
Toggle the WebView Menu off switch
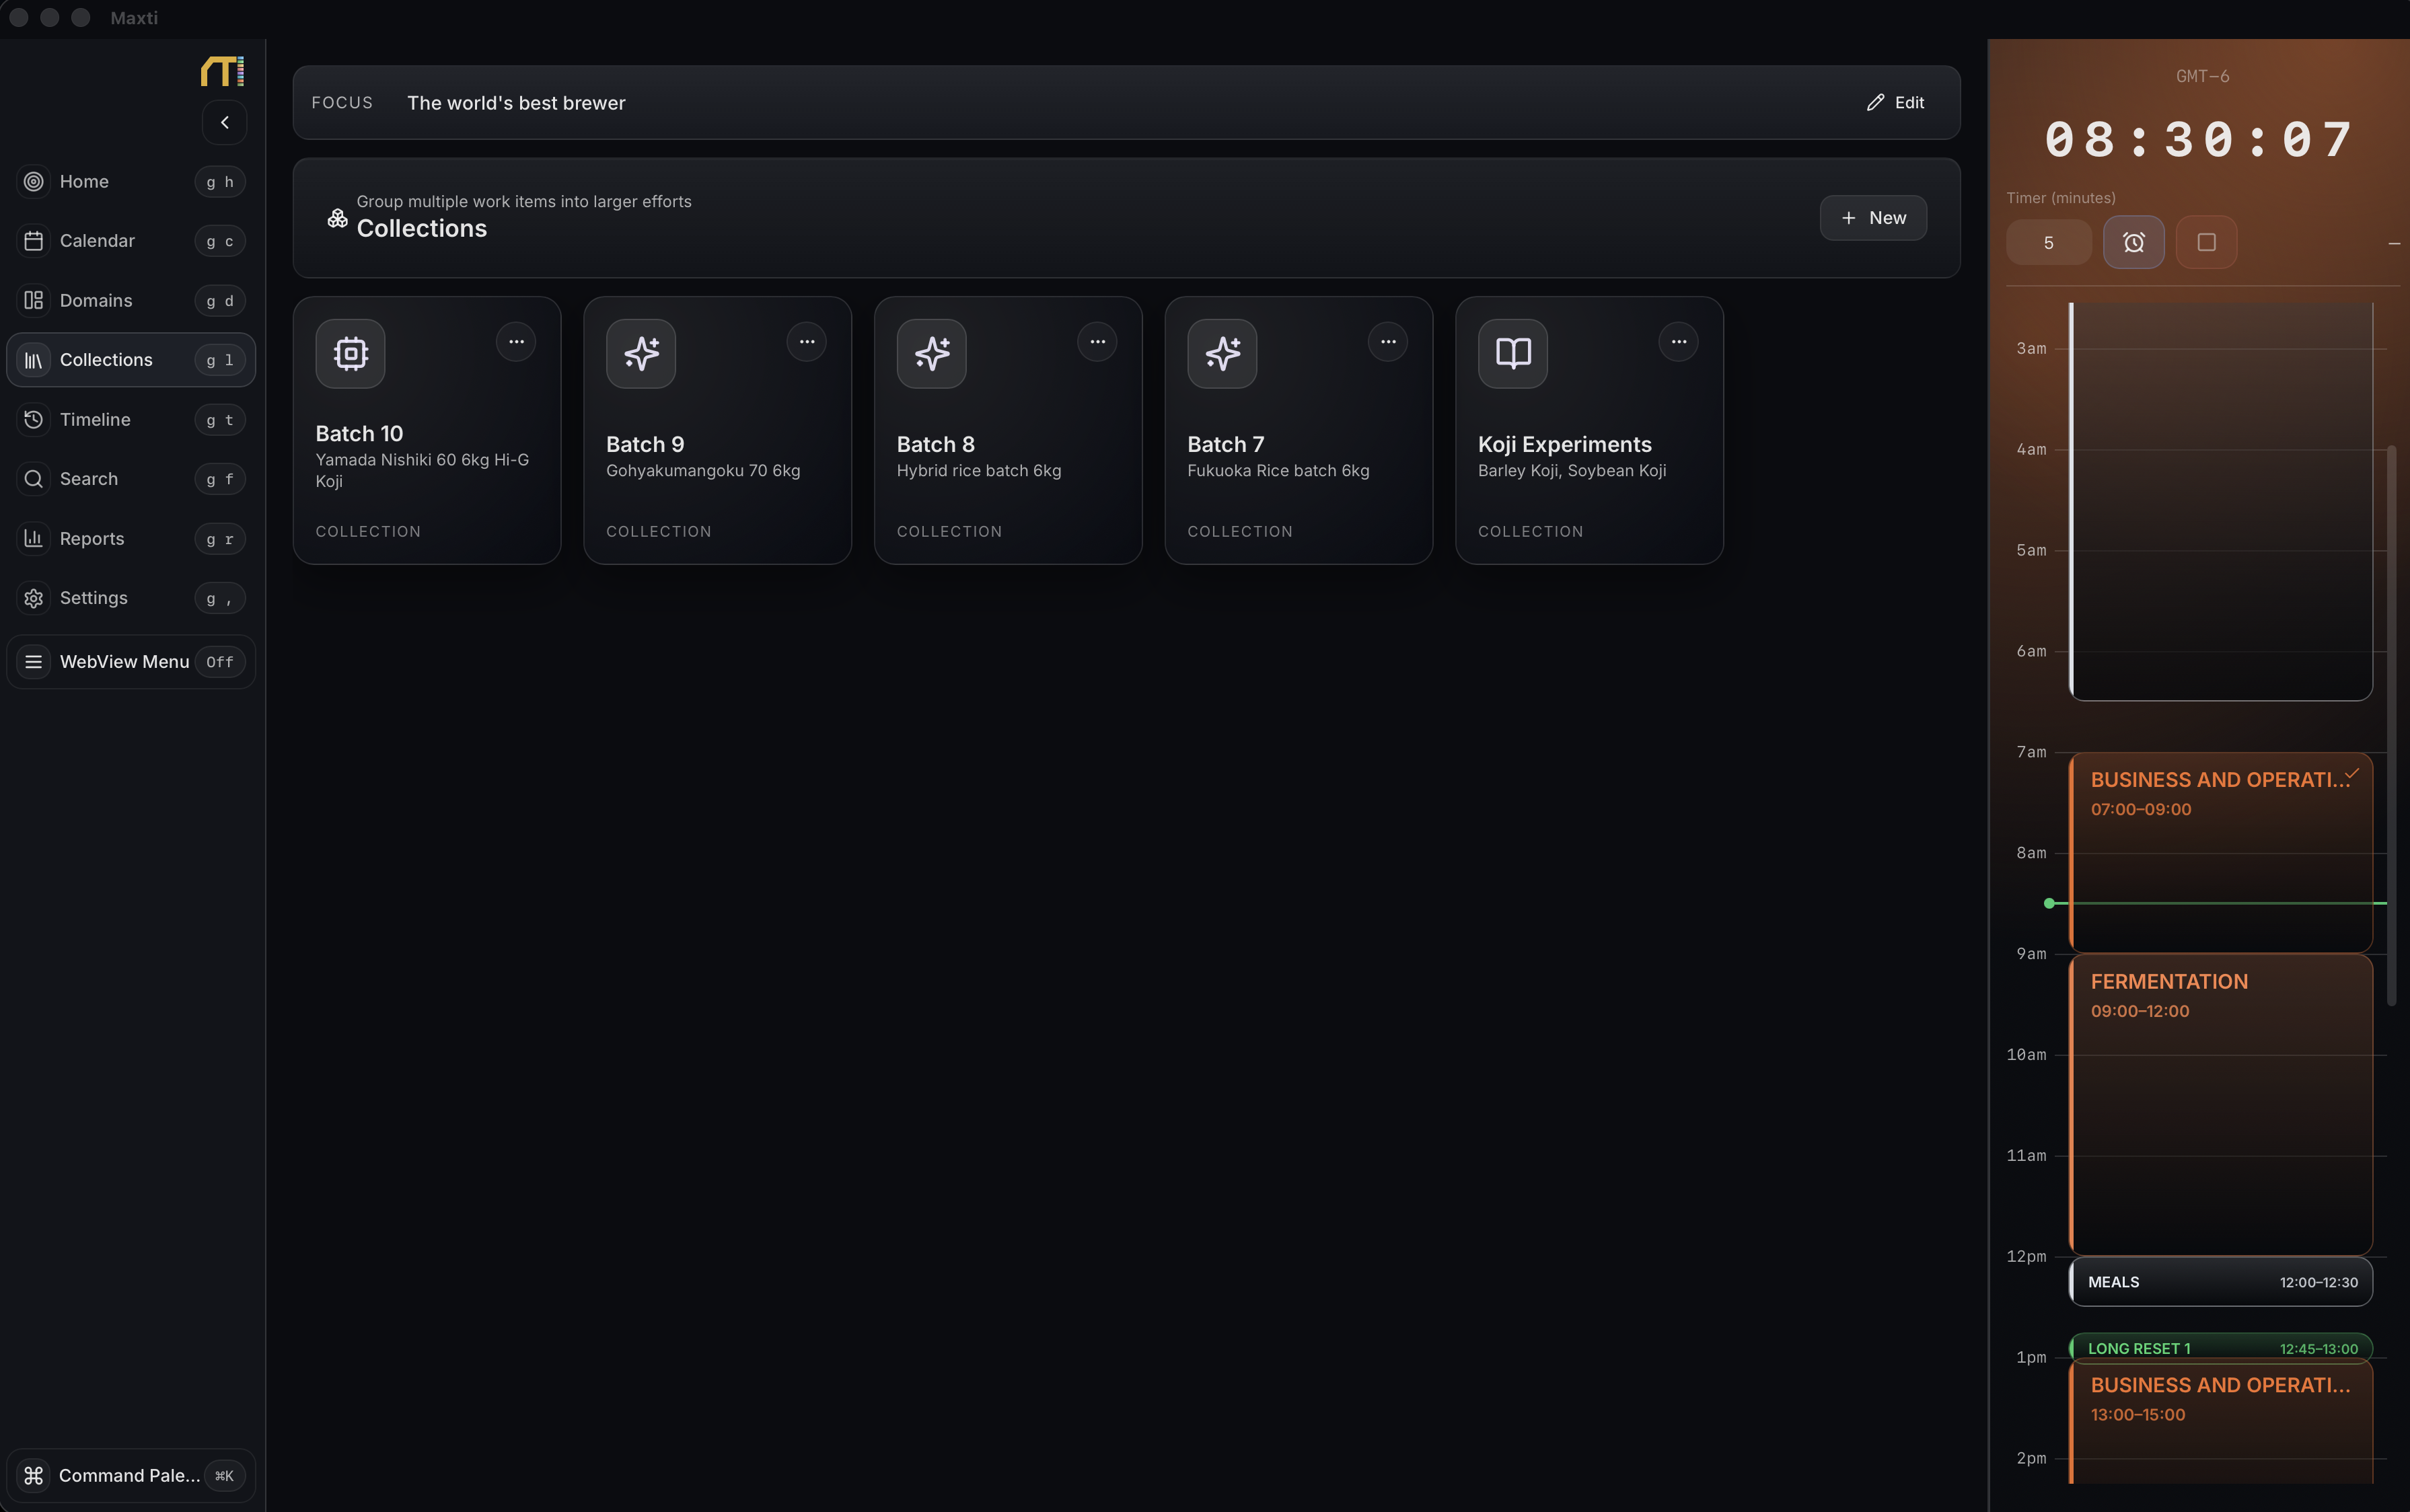point(220,661)
